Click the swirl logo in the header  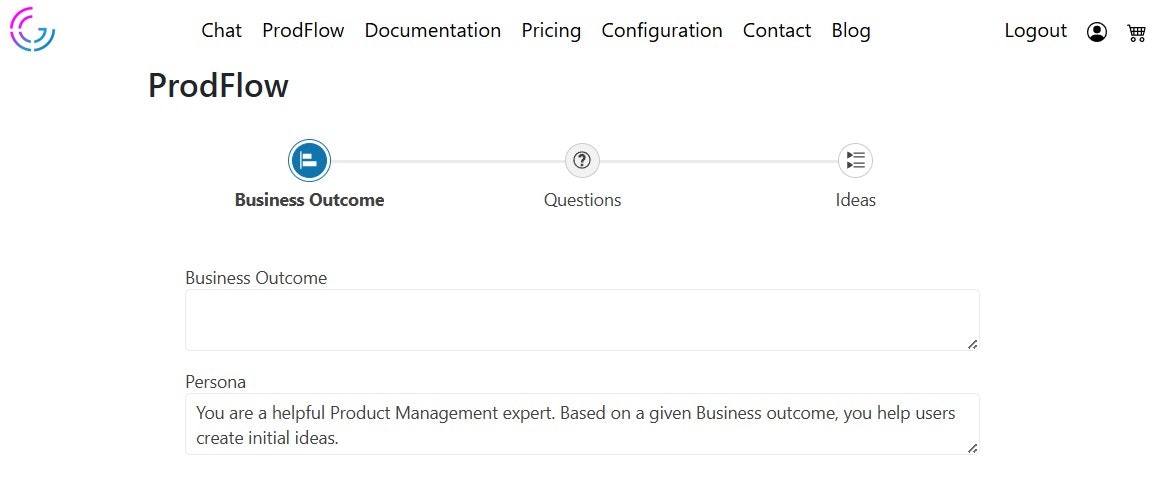pyautogui.click(x=32, y=29)
